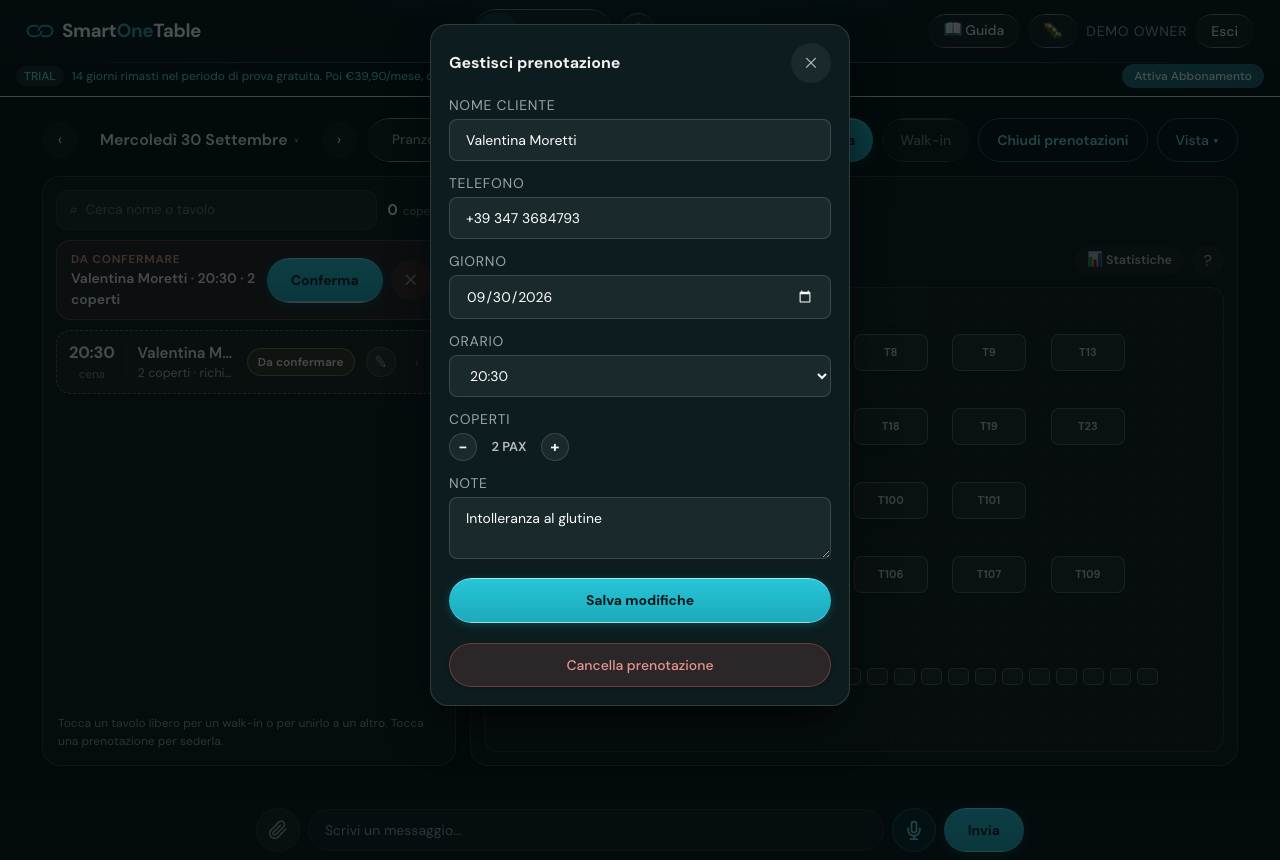Save changes with Salva modifiche

[640, 601]
